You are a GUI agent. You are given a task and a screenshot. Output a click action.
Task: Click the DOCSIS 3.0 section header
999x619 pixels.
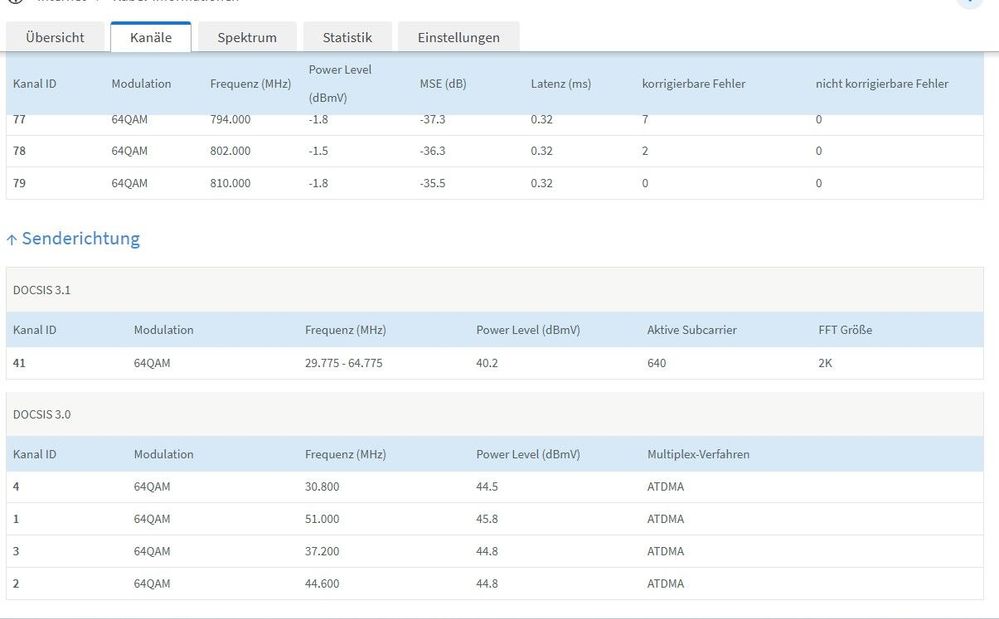[x=494, y=414]
